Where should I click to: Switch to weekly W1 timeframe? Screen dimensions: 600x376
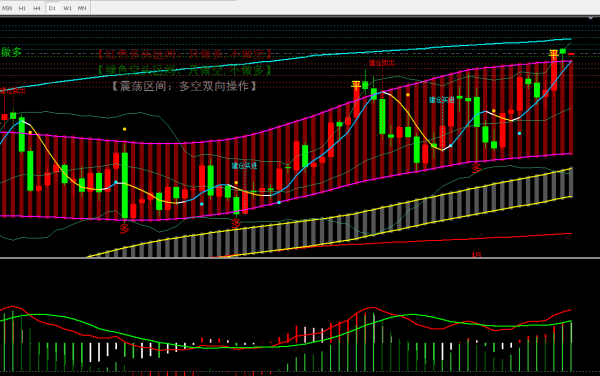coord(67,8)
